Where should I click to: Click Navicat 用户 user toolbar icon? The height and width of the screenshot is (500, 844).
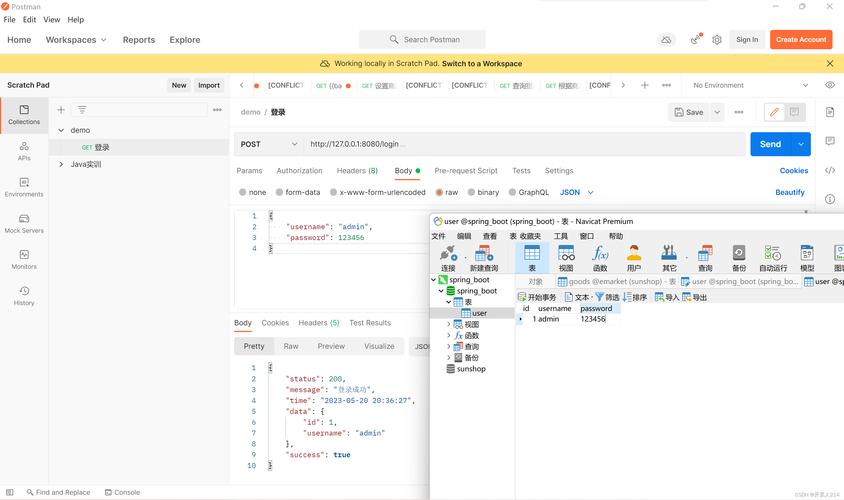pyautogui.click(x=634, y=258)
